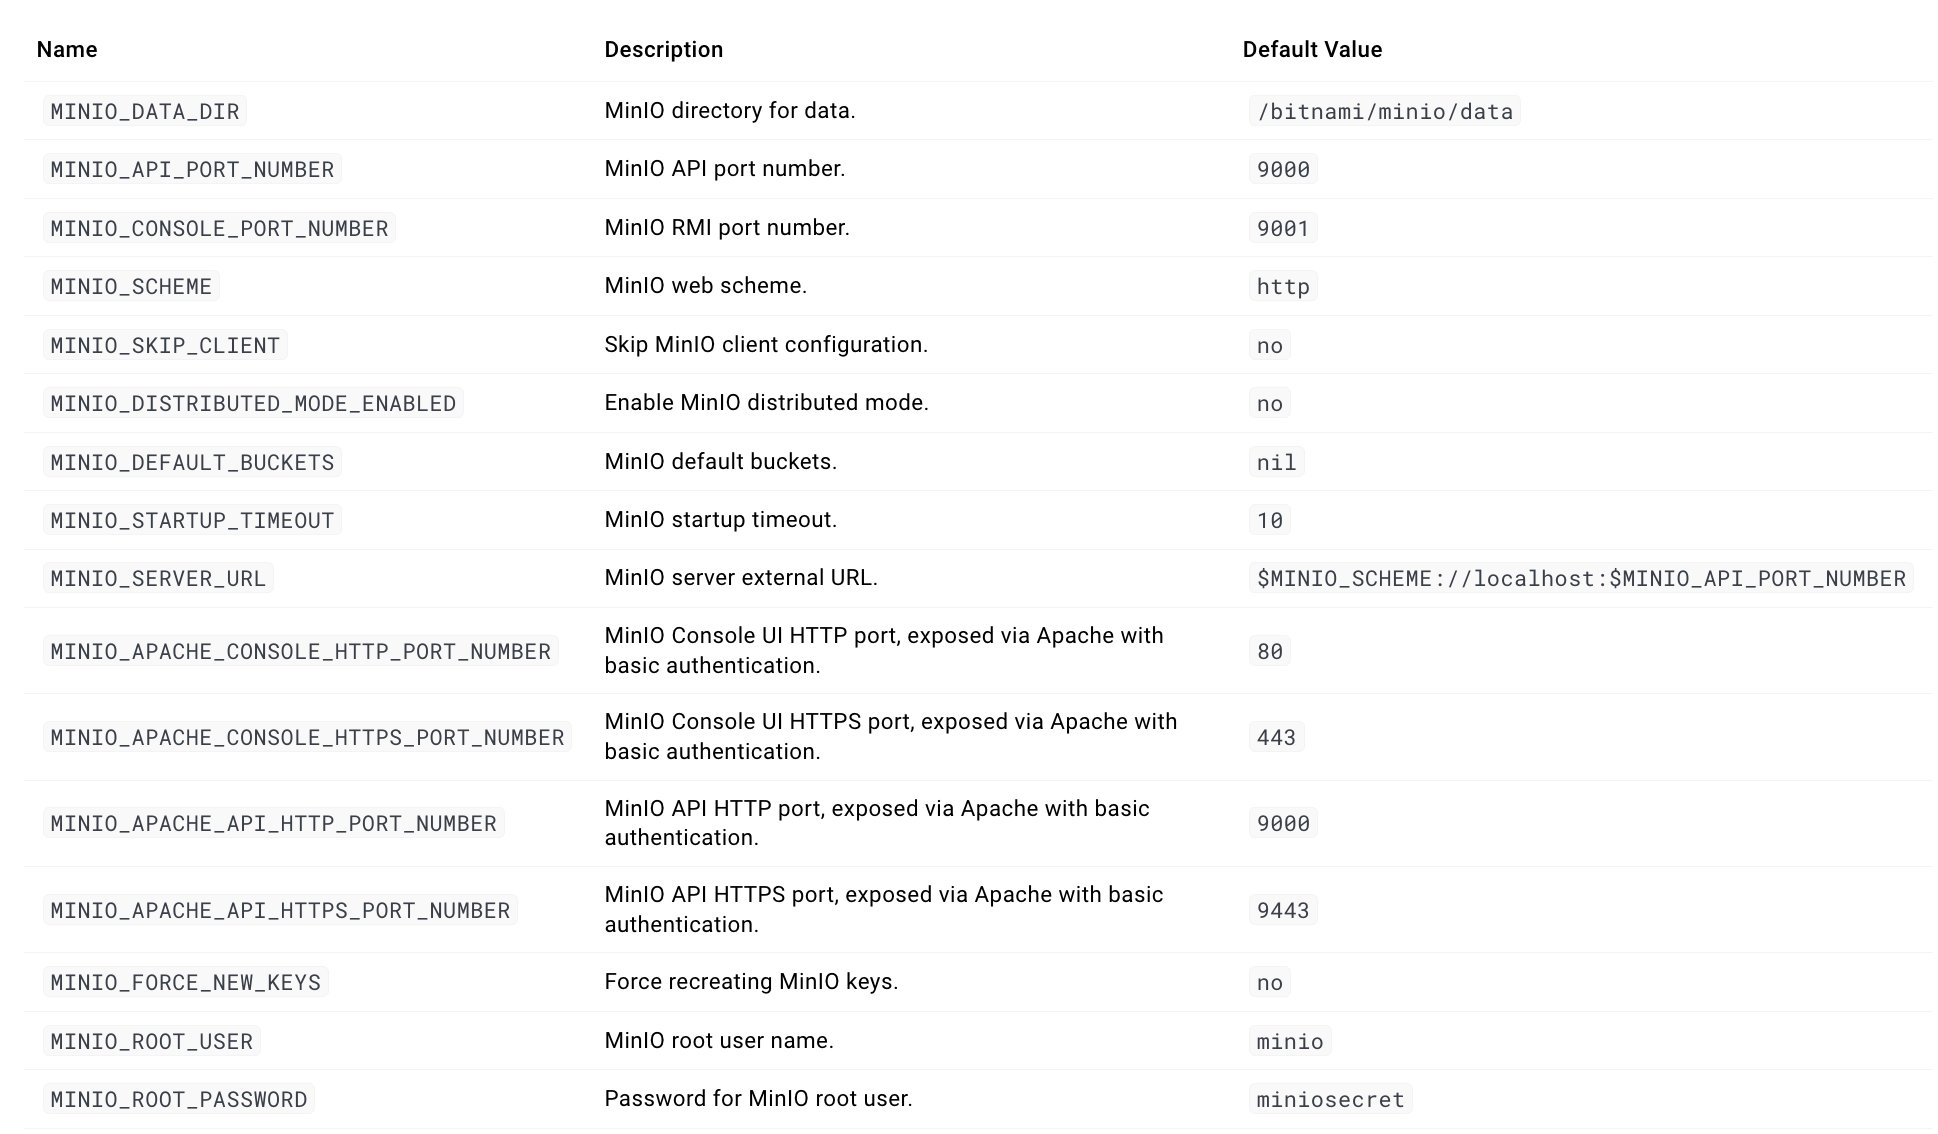Viewport: 1938px width, 1134px height.
Task: Click the miniosecret default password value
Action: 1330,1099
